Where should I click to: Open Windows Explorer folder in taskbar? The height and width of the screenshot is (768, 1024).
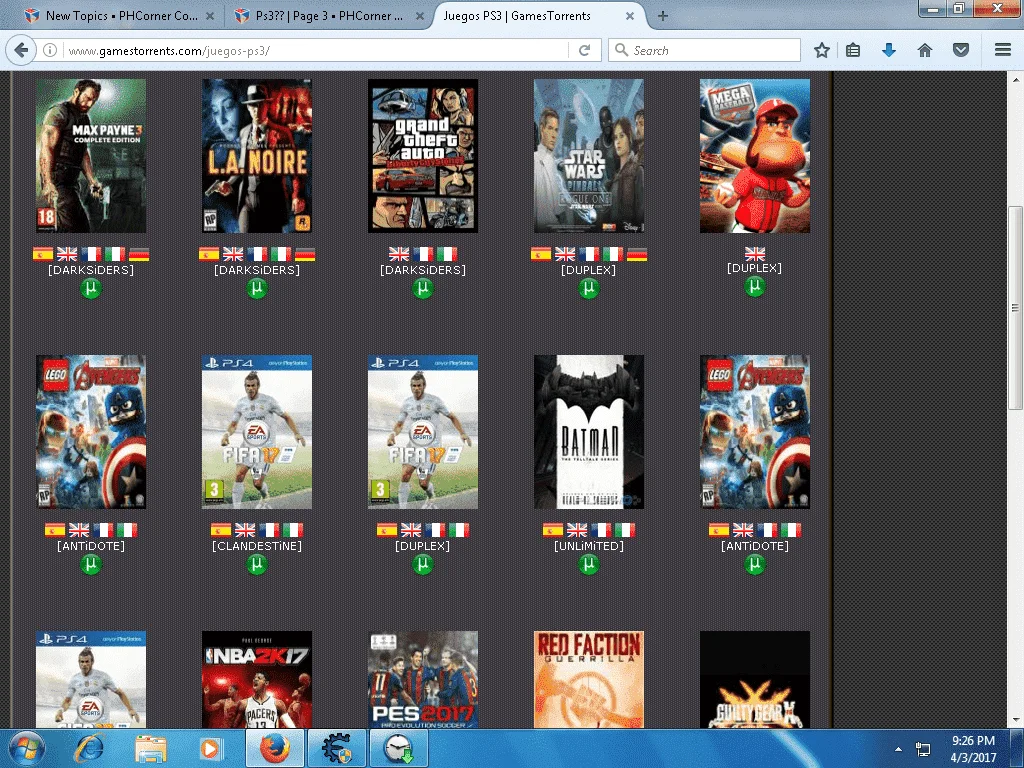click(150, 749)
